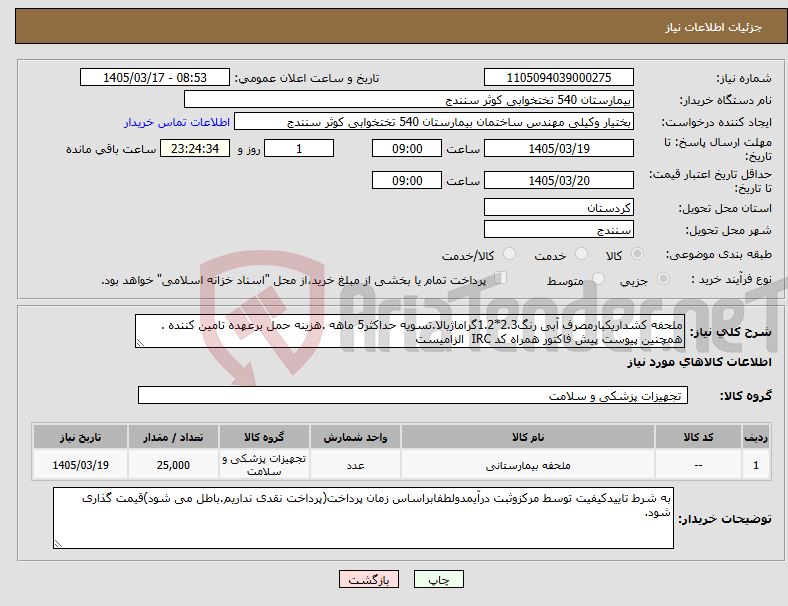Screen dimensions: 788x606
Task: Click the remaining days field showing 1
Action: tap(299, 148)
